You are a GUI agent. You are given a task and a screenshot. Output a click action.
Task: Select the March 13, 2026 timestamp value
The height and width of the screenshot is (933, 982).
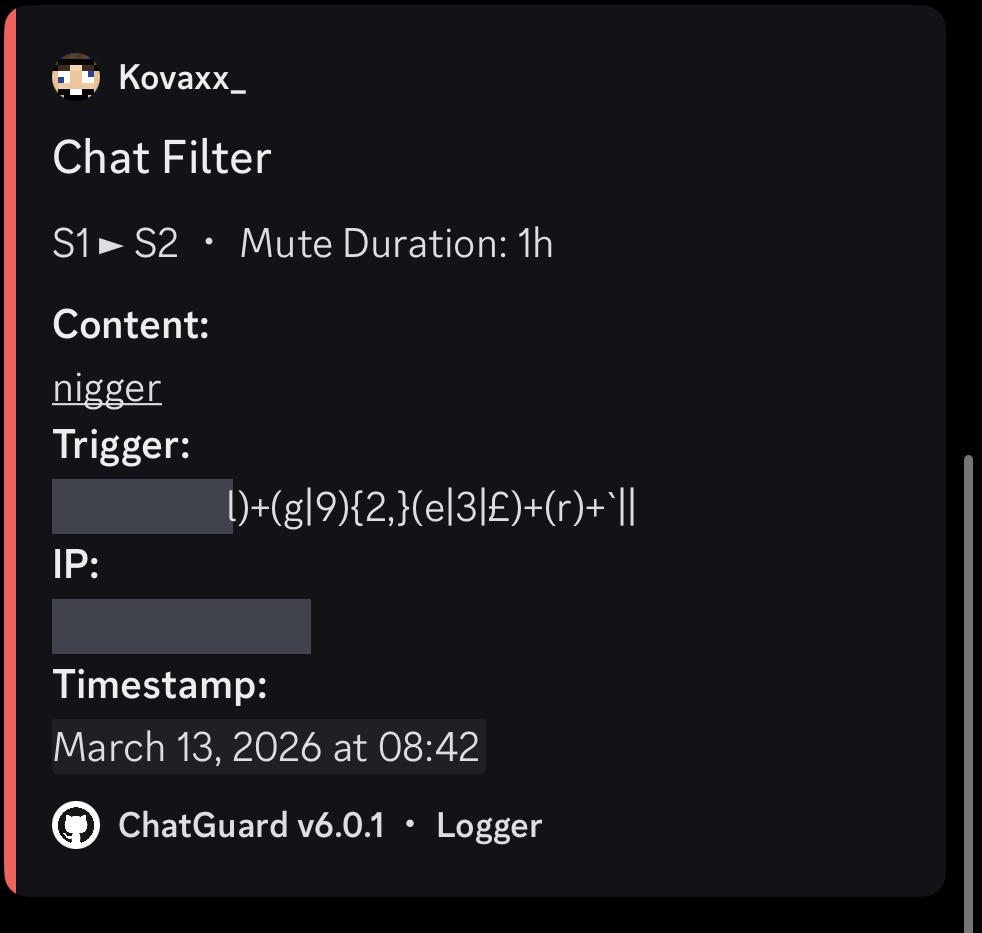click(267, 747)
